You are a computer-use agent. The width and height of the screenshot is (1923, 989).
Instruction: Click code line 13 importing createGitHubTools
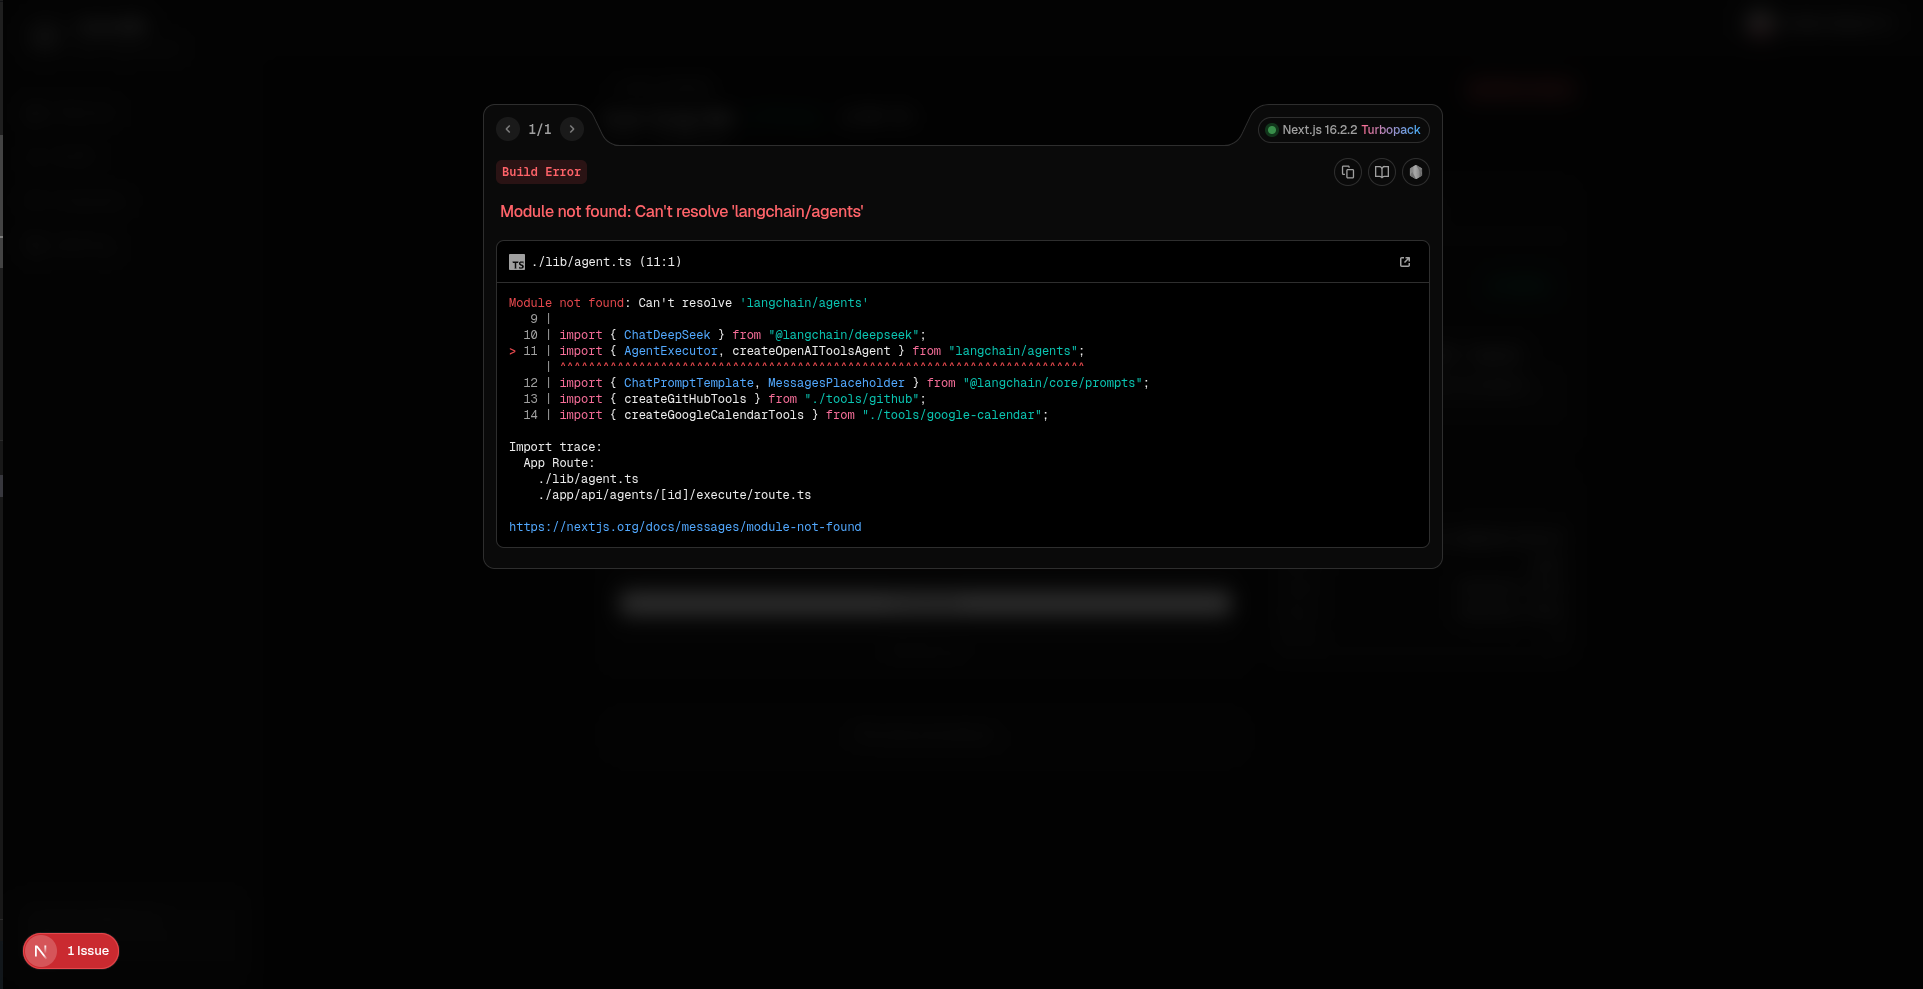pyautogui.click(x=725, y=399)
